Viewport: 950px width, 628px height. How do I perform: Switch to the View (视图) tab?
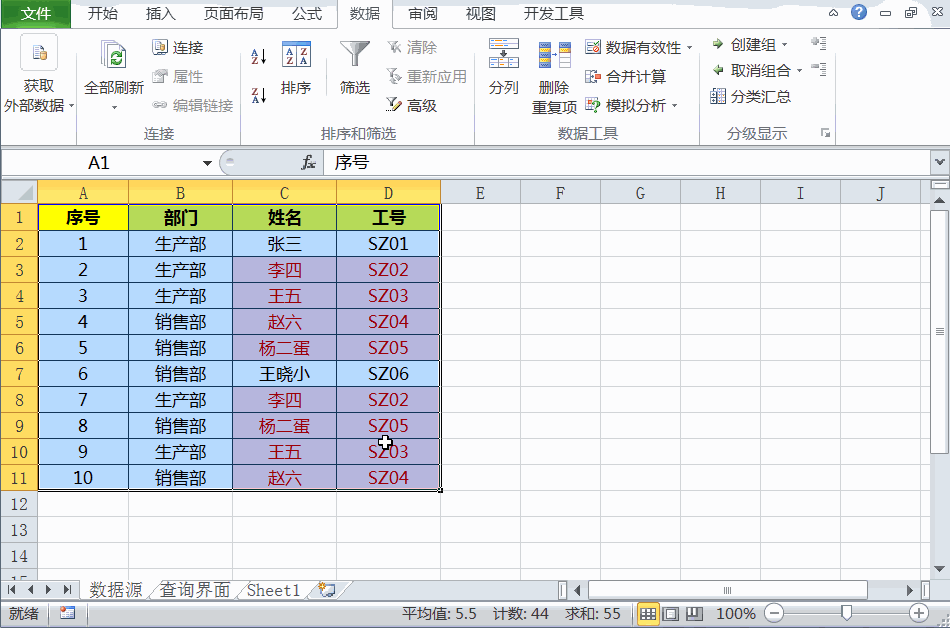(x=480, y=13)
